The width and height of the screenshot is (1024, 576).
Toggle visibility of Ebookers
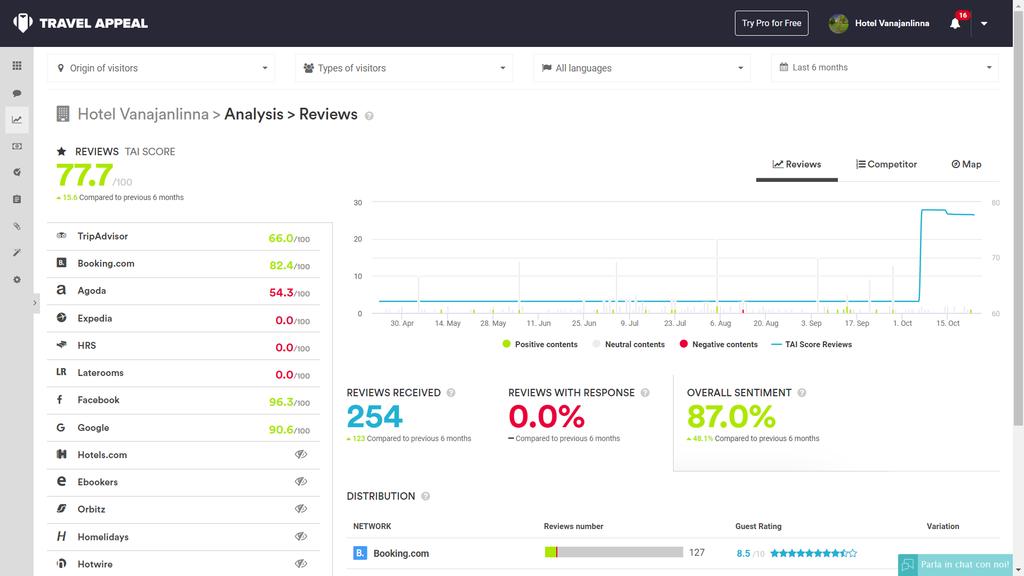(x=300, y=482)
